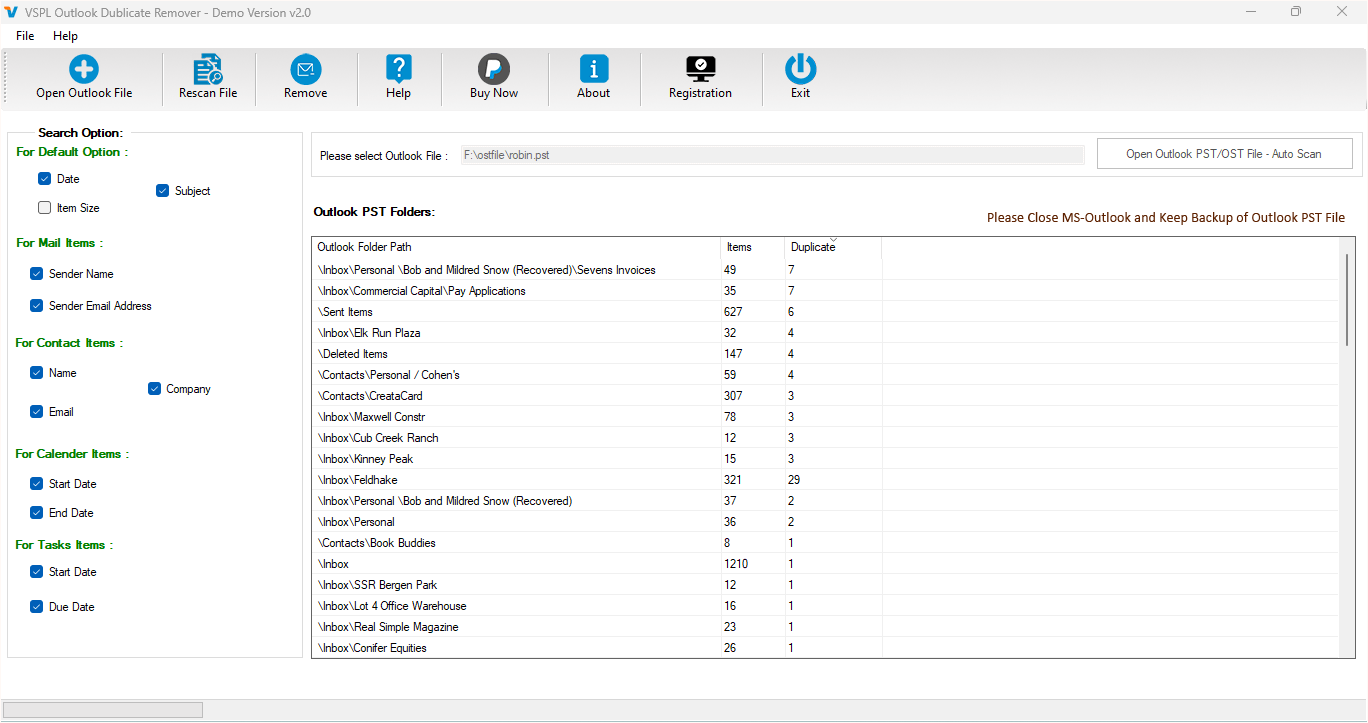Select the \Inbox\Conifer Equities row
This screenshot has height=723, width=1368.
pos(826,648)
